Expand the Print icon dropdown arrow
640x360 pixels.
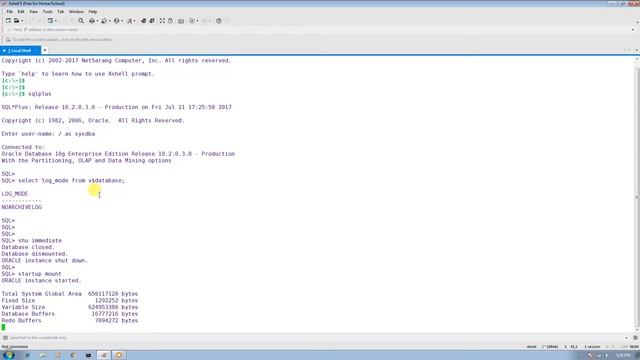click(97, 21)
